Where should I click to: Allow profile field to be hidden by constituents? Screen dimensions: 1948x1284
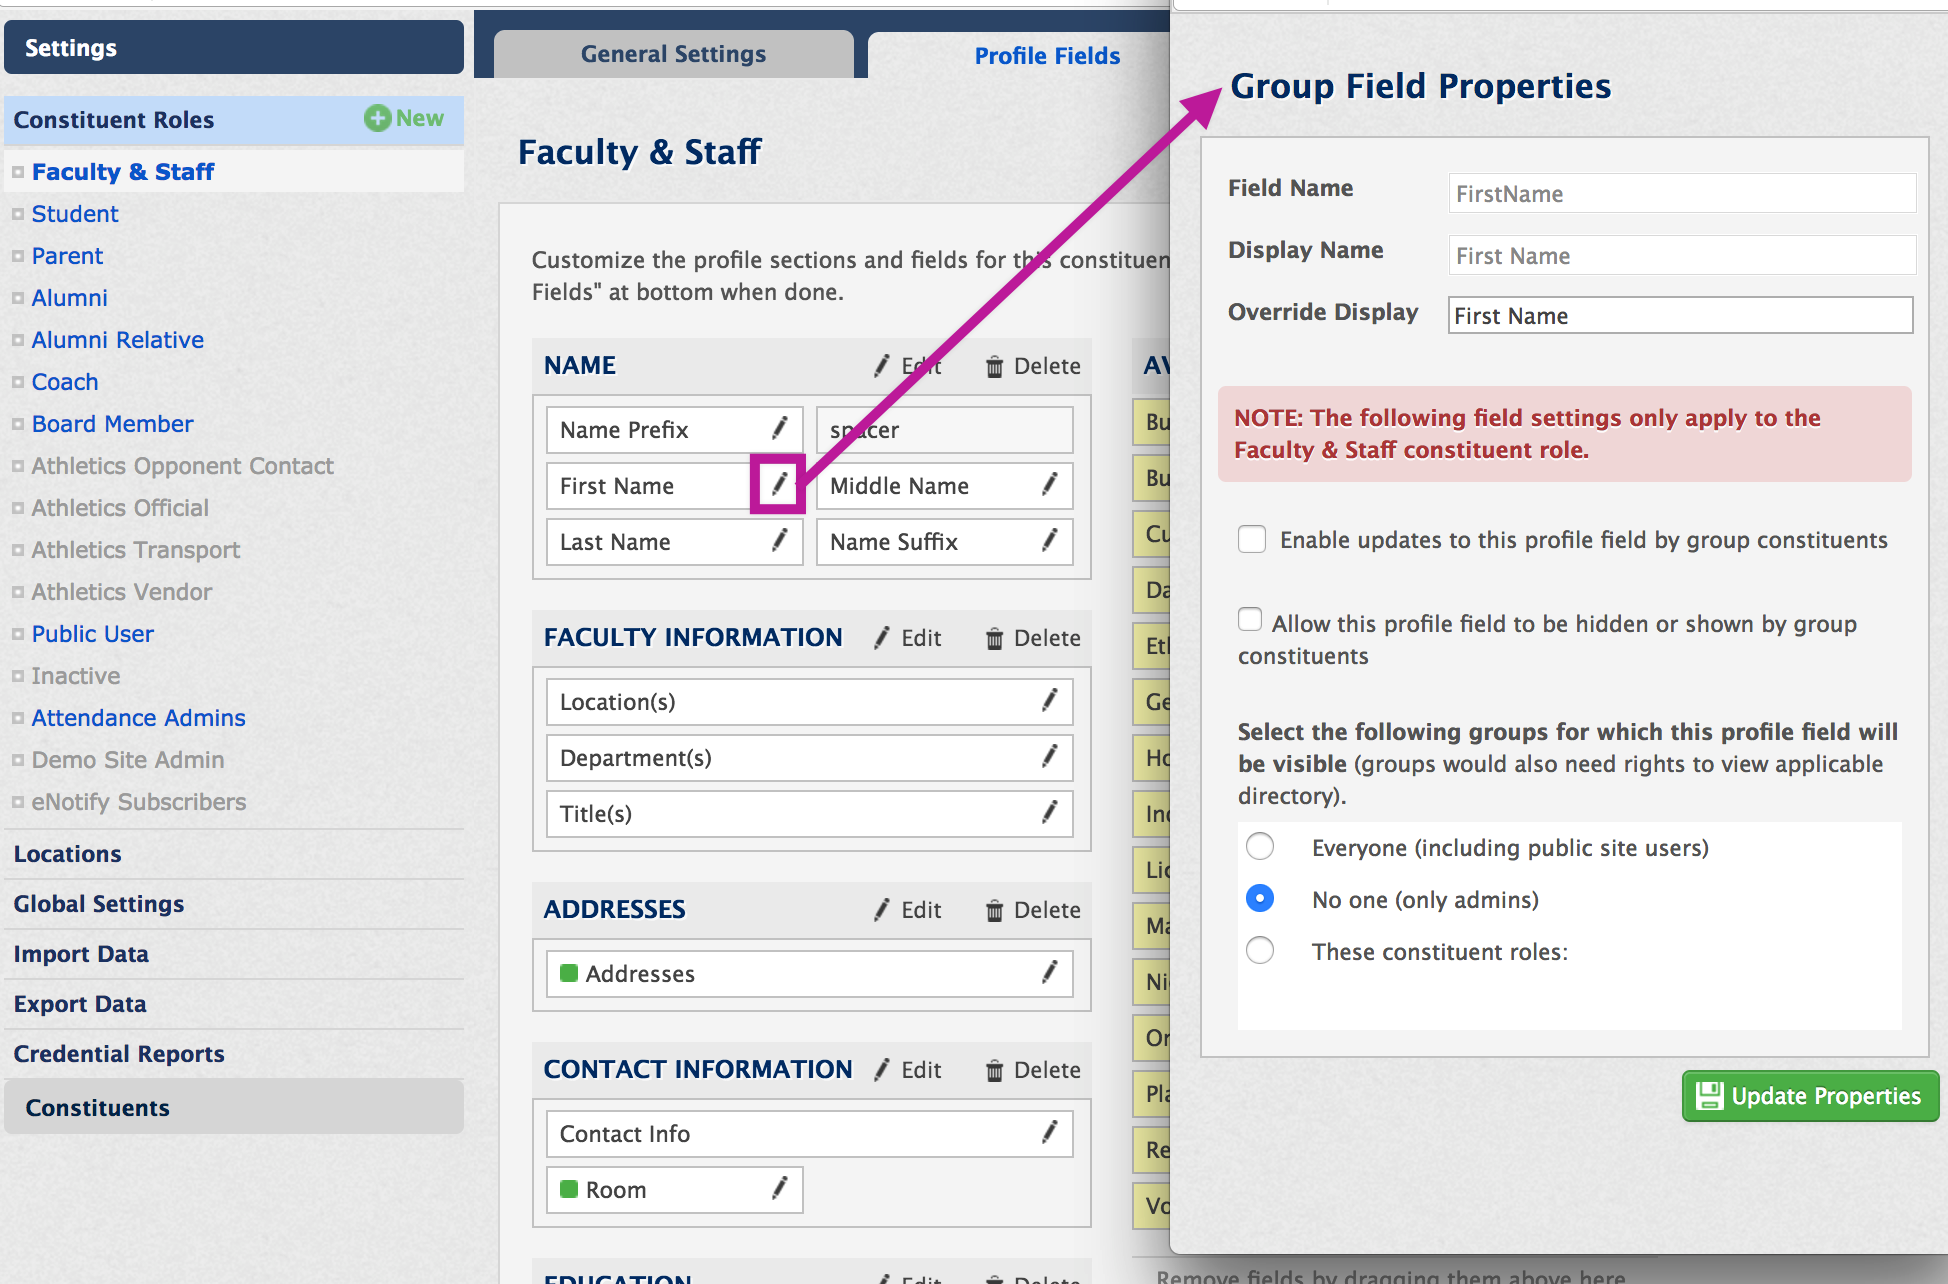pos(1250,620)
